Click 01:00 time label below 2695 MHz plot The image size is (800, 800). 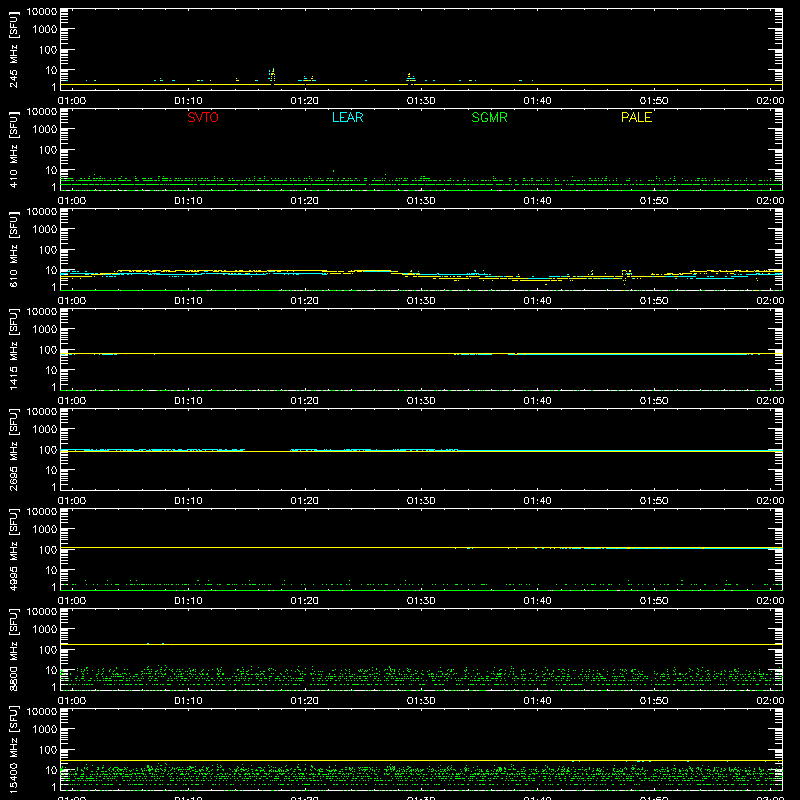pyautogui.click(x=72, y=501)
